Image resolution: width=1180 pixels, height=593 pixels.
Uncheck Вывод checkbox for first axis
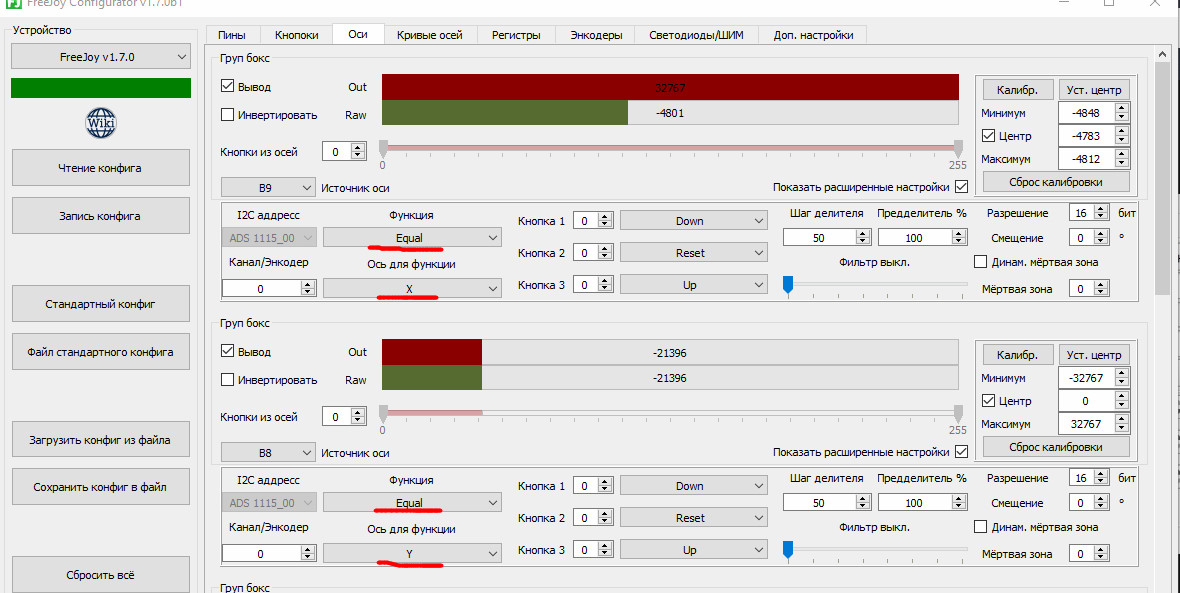pyautogui.click(x=227, y=87)
